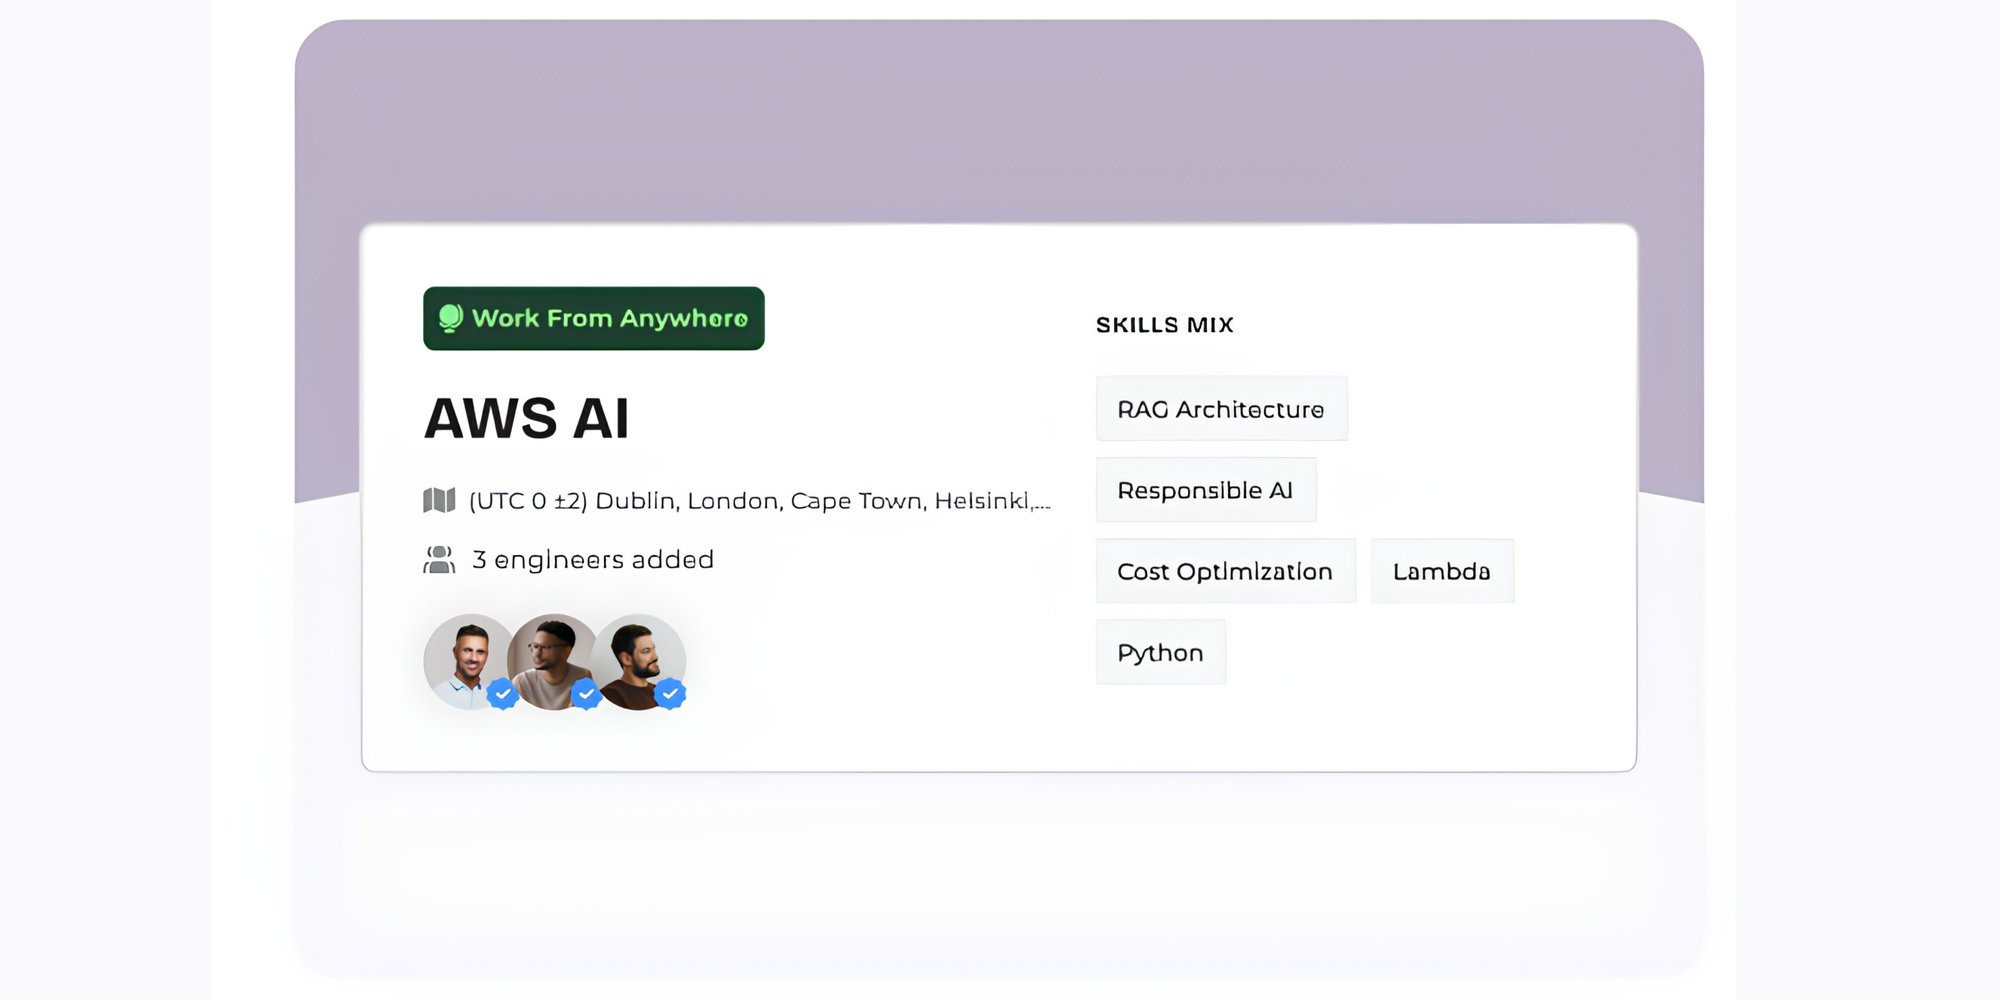
Task: Select the RAG Architecture skill tag
Action: (x=1222, y=409)
